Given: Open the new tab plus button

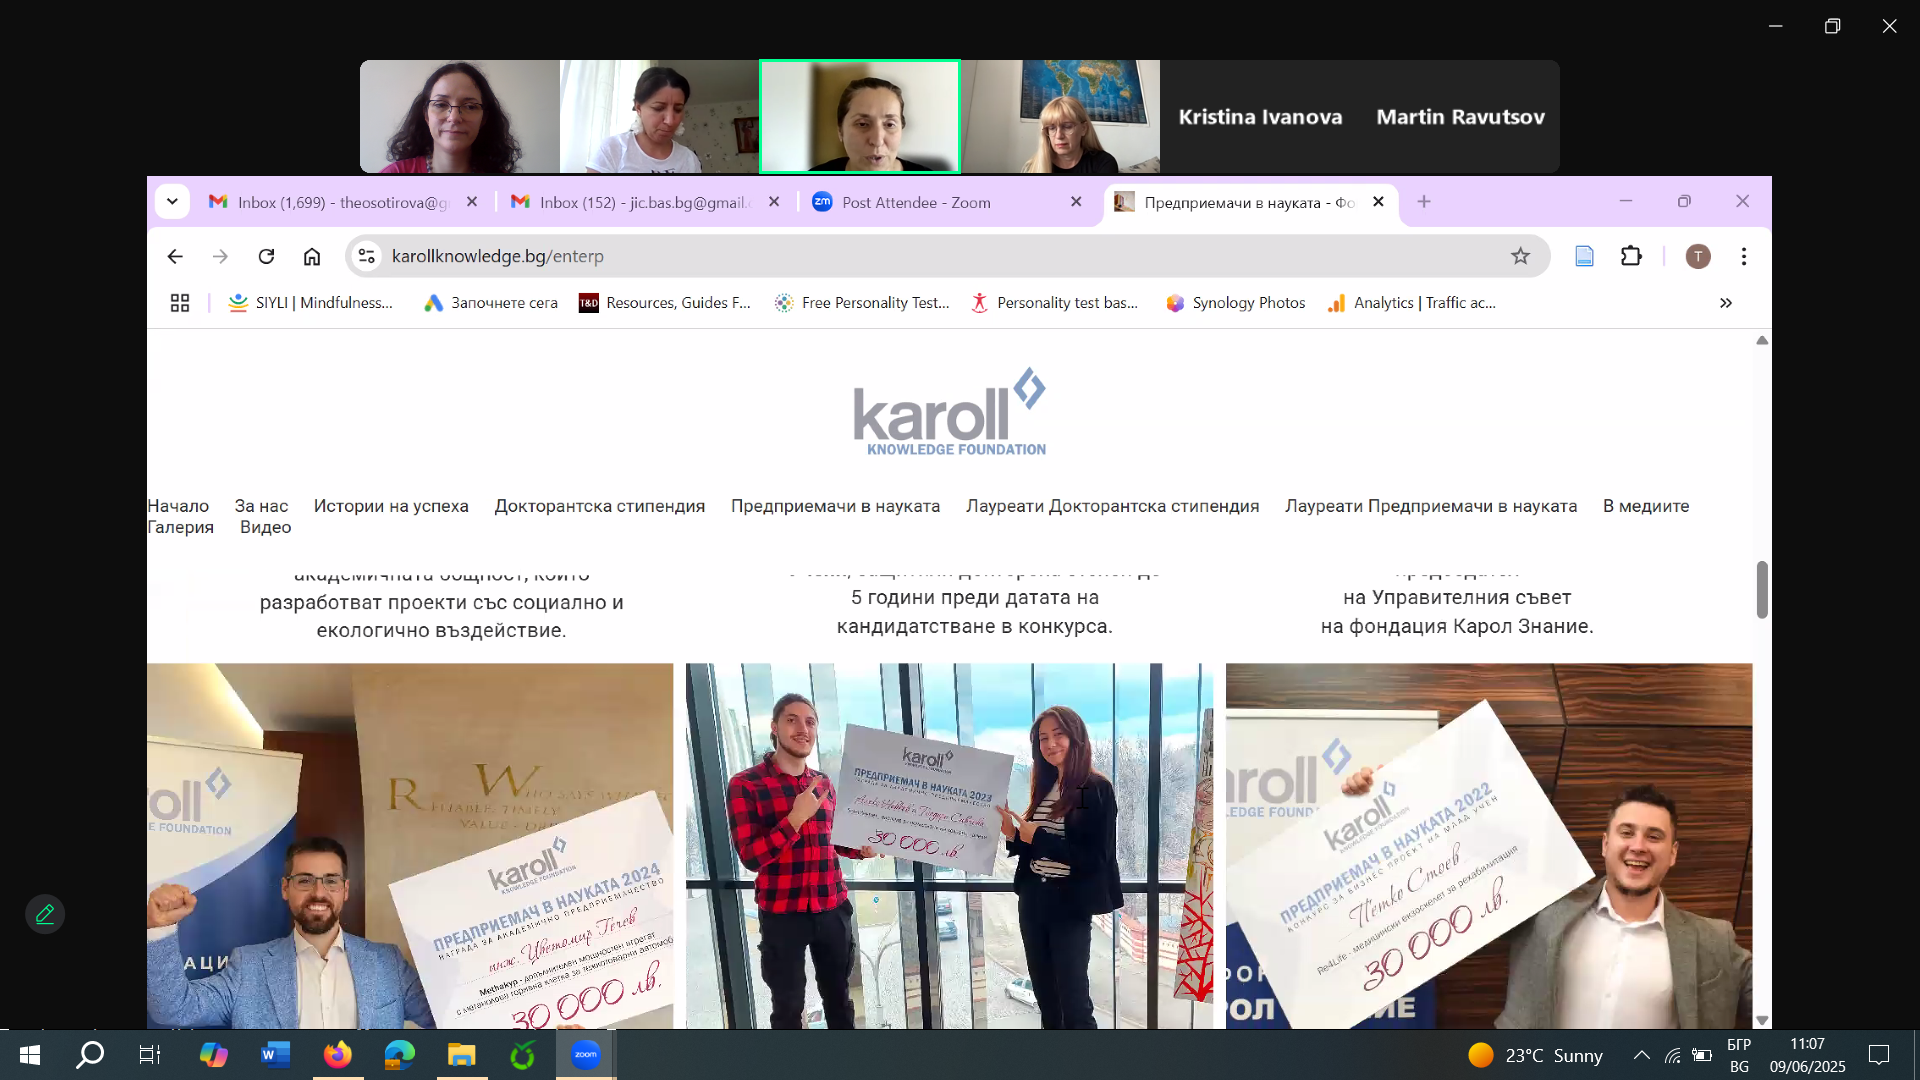Looking at the screenshot, I should click(x=1424, y=202).
